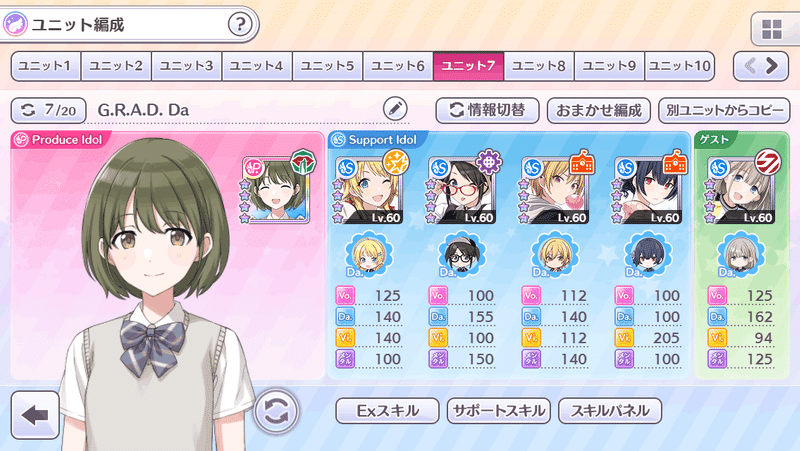Open the help question mark icon
Image resolution: width=800 pixels, height=451 pixels.
(x=240, y=24)
